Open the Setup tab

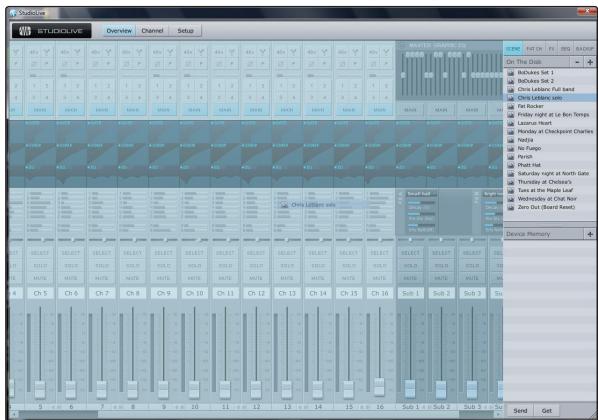point(185,31)
